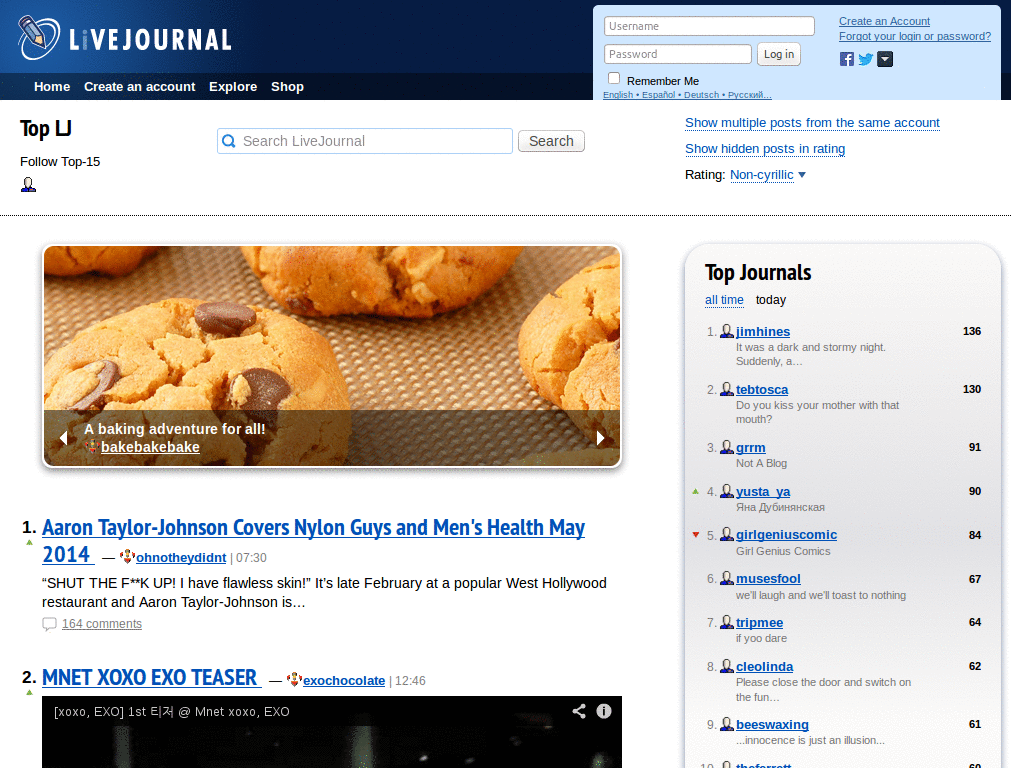Open the 164 comments link
Viewport: 1024px width, 768px height.
[x=102, y=624]
